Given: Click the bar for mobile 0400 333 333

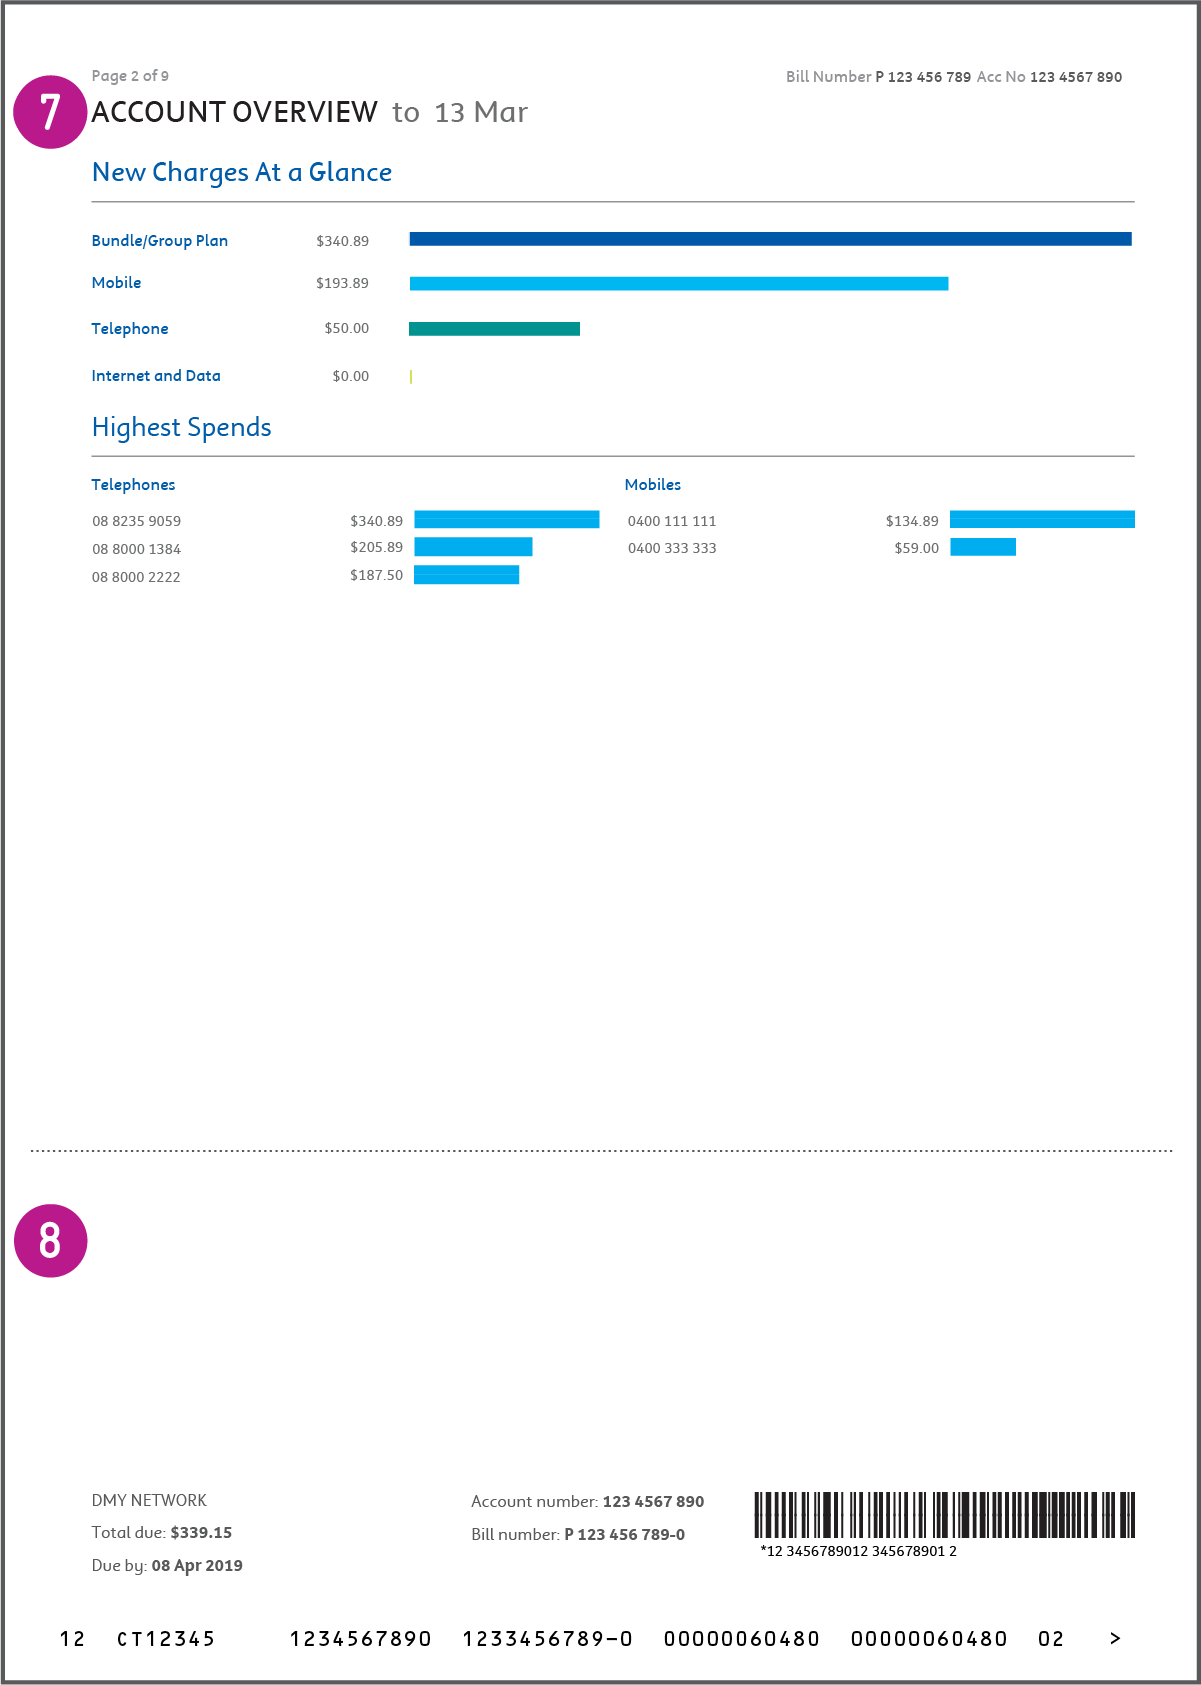Looking at the screenshot, I should [982, 547].
